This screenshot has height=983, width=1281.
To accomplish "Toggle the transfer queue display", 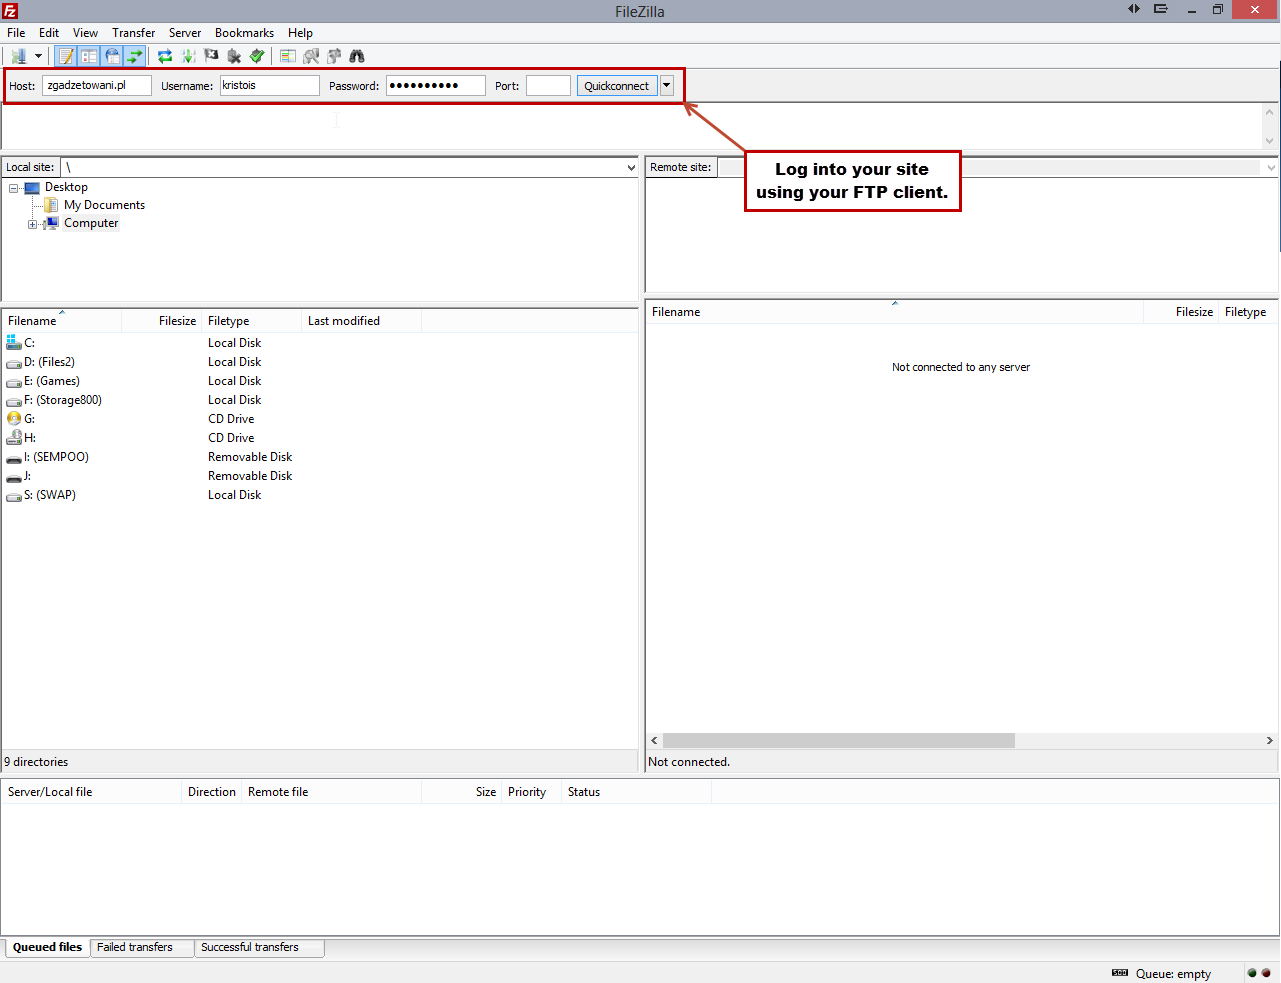I will coord(134,56).
